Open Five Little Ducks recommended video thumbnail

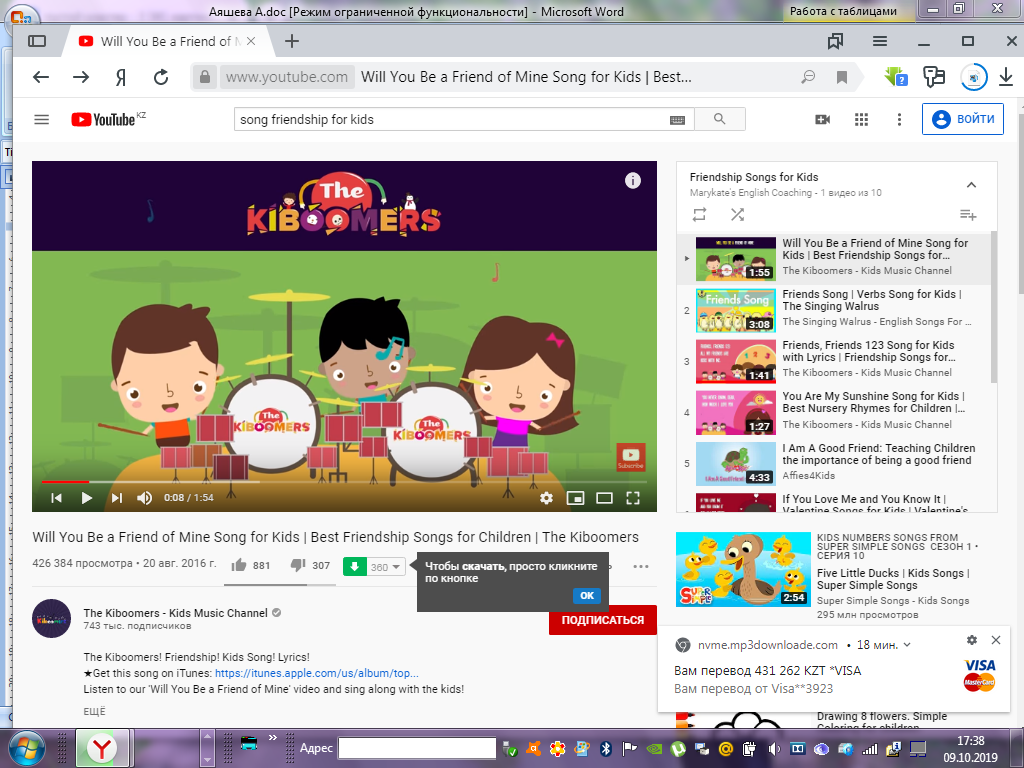(743, 569)
